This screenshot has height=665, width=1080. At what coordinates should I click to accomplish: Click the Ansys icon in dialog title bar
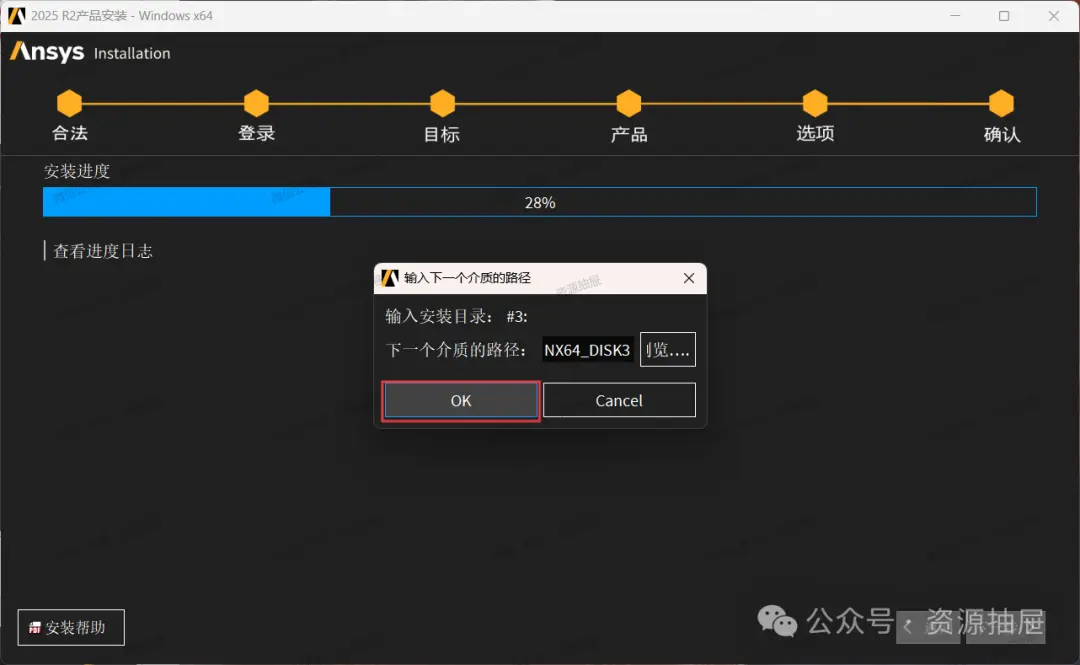(390, 278)
